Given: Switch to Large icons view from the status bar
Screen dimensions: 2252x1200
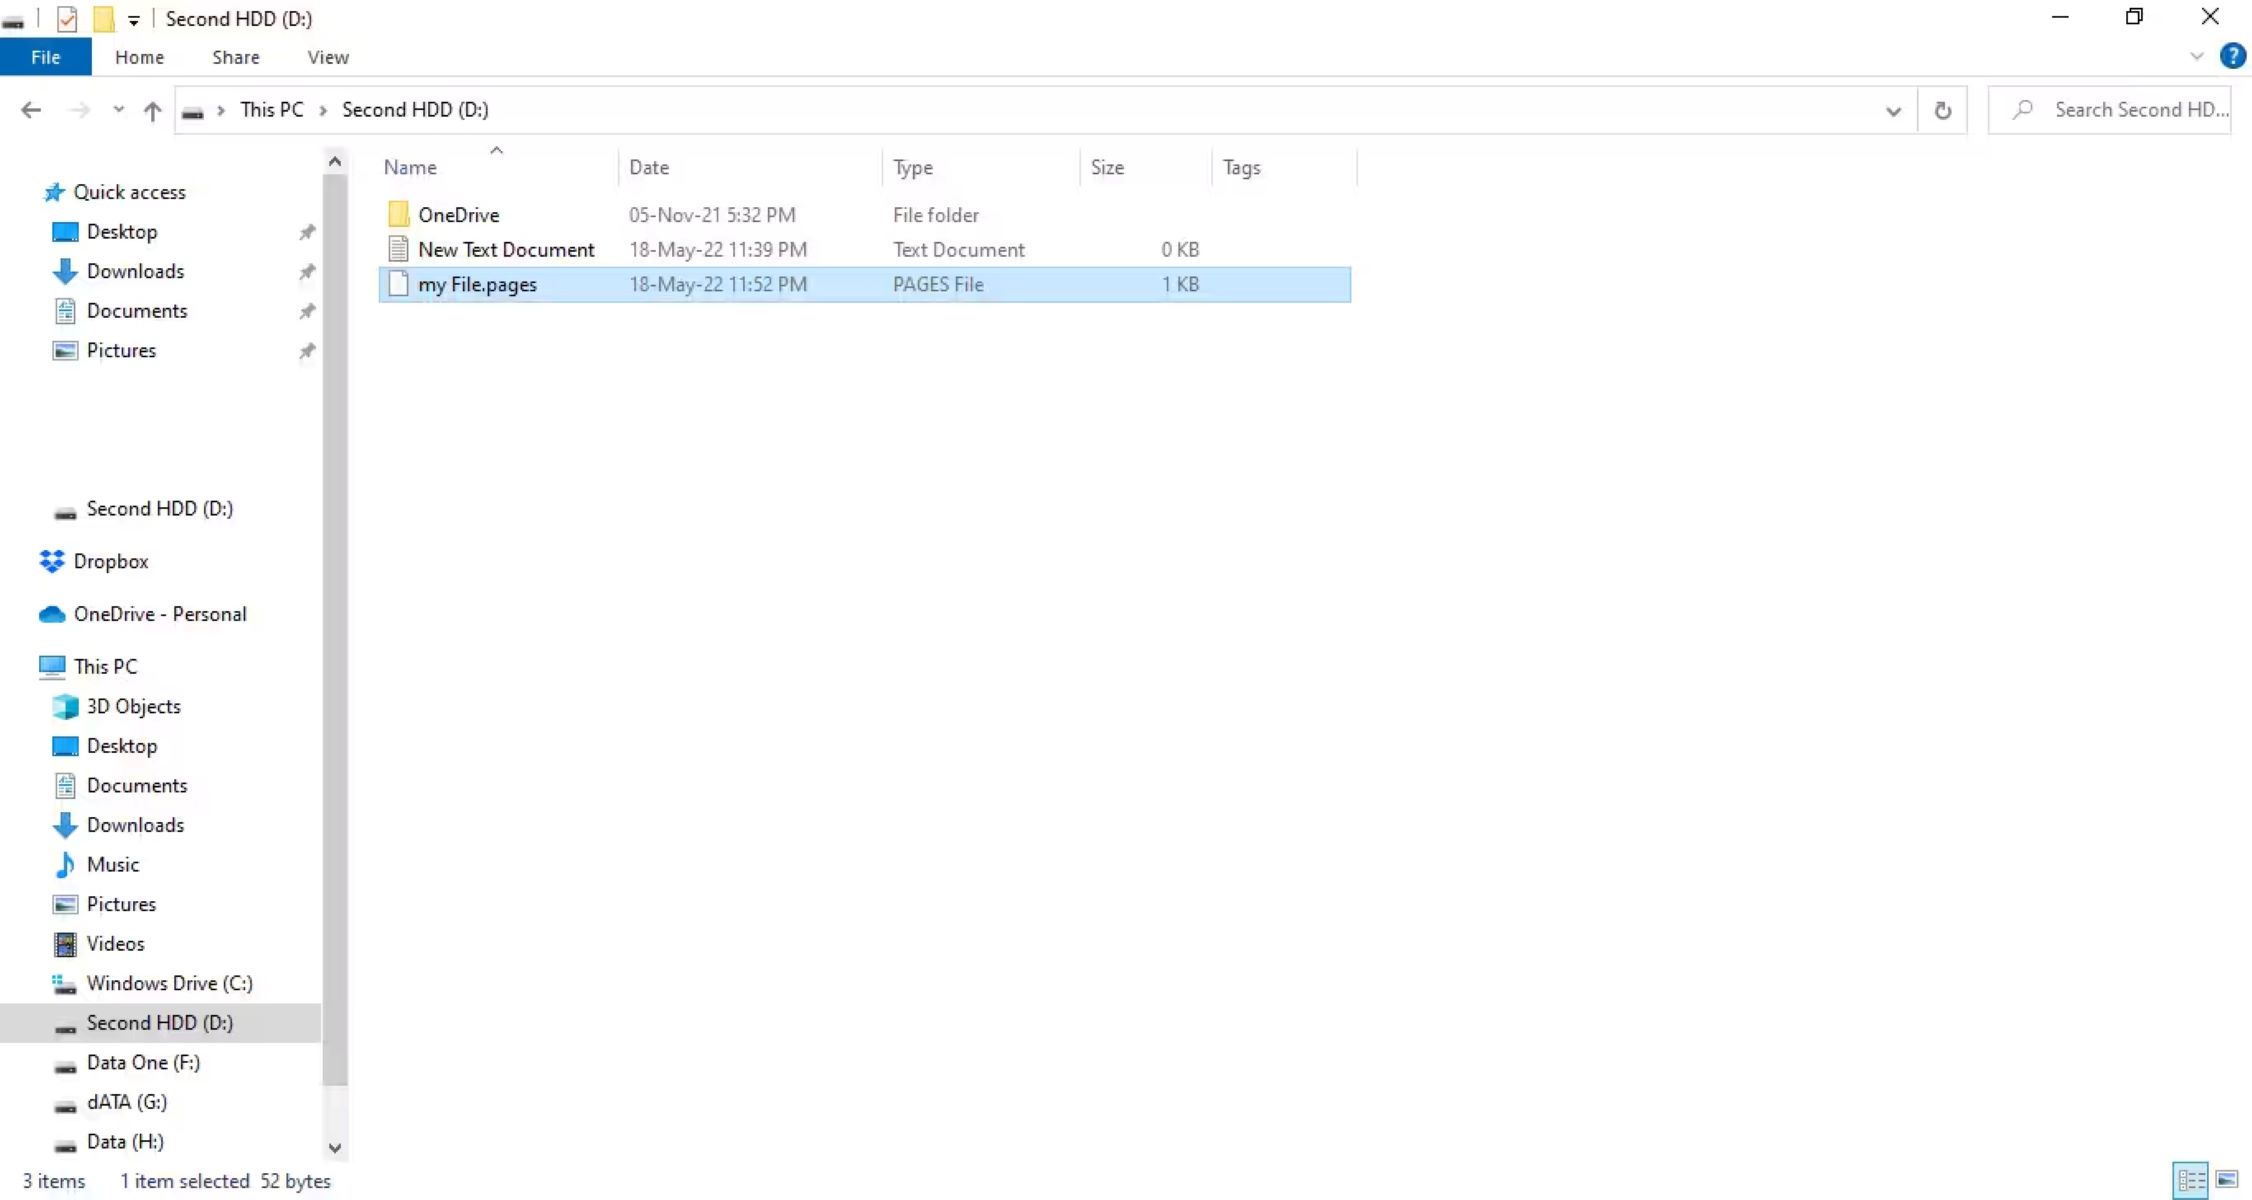Looking at the screenshot, I should [x=2228, y=1180].
